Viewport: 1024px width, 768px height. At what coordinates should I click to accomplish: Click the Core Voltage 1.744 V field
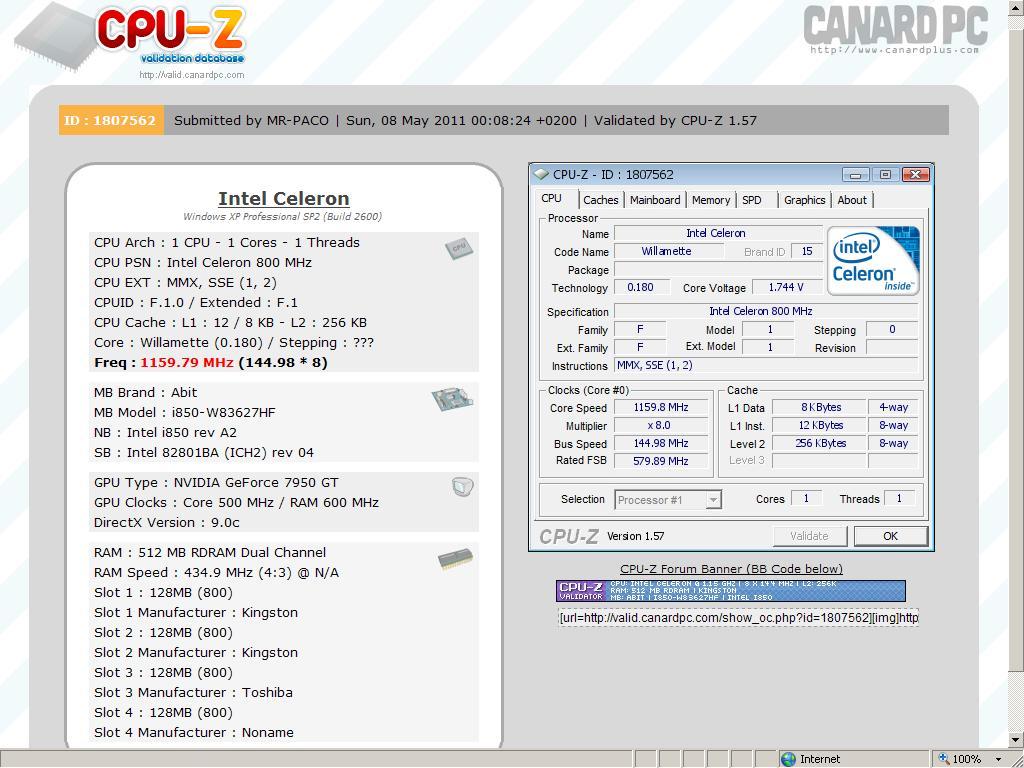[x=786, y=287]
